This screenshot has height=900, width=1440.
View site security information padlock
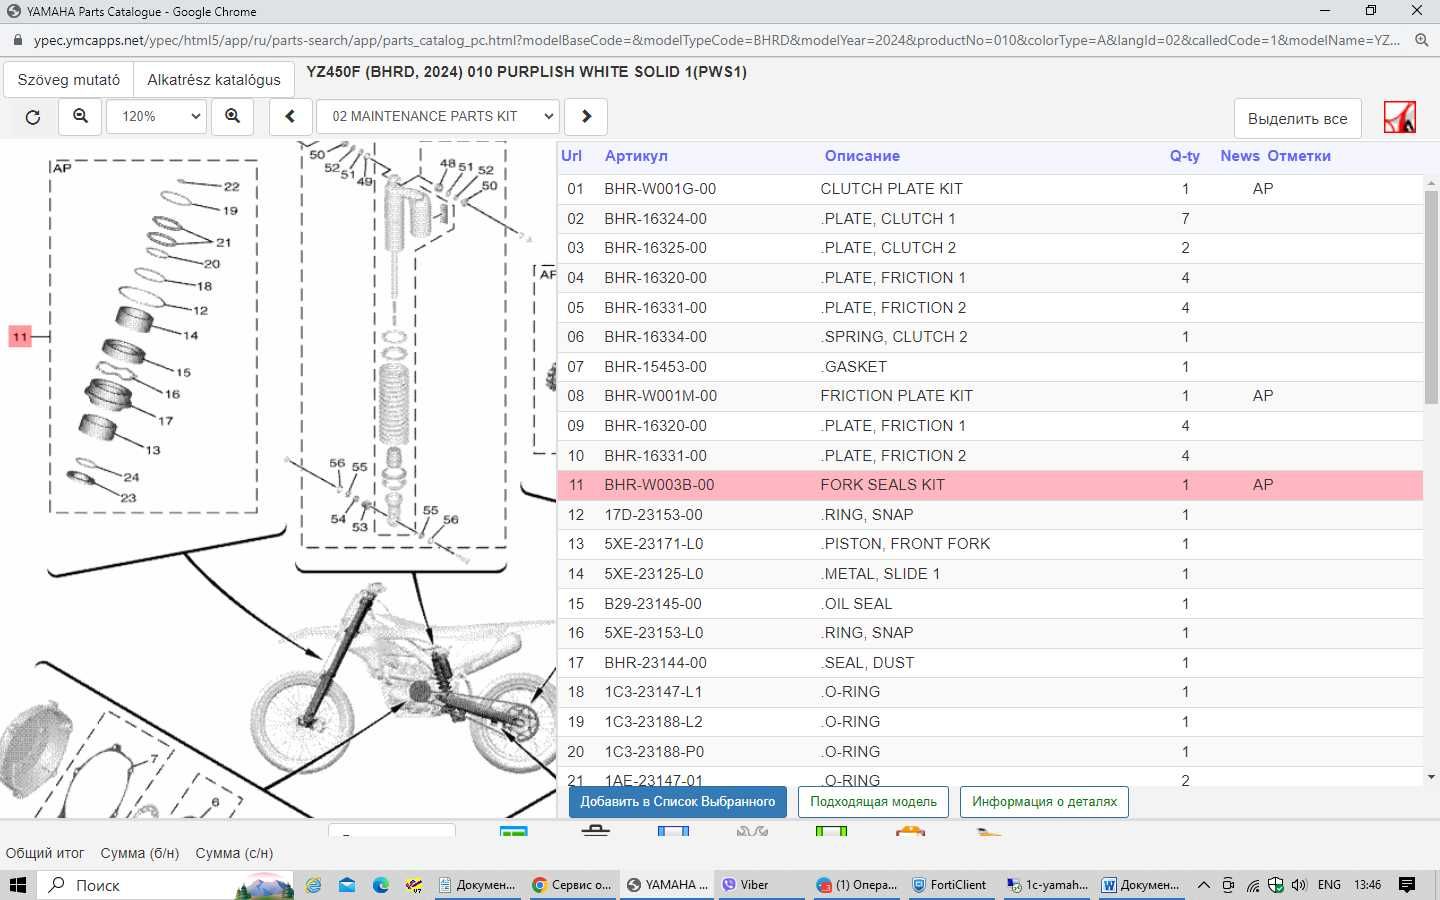[x=17, y=41]
